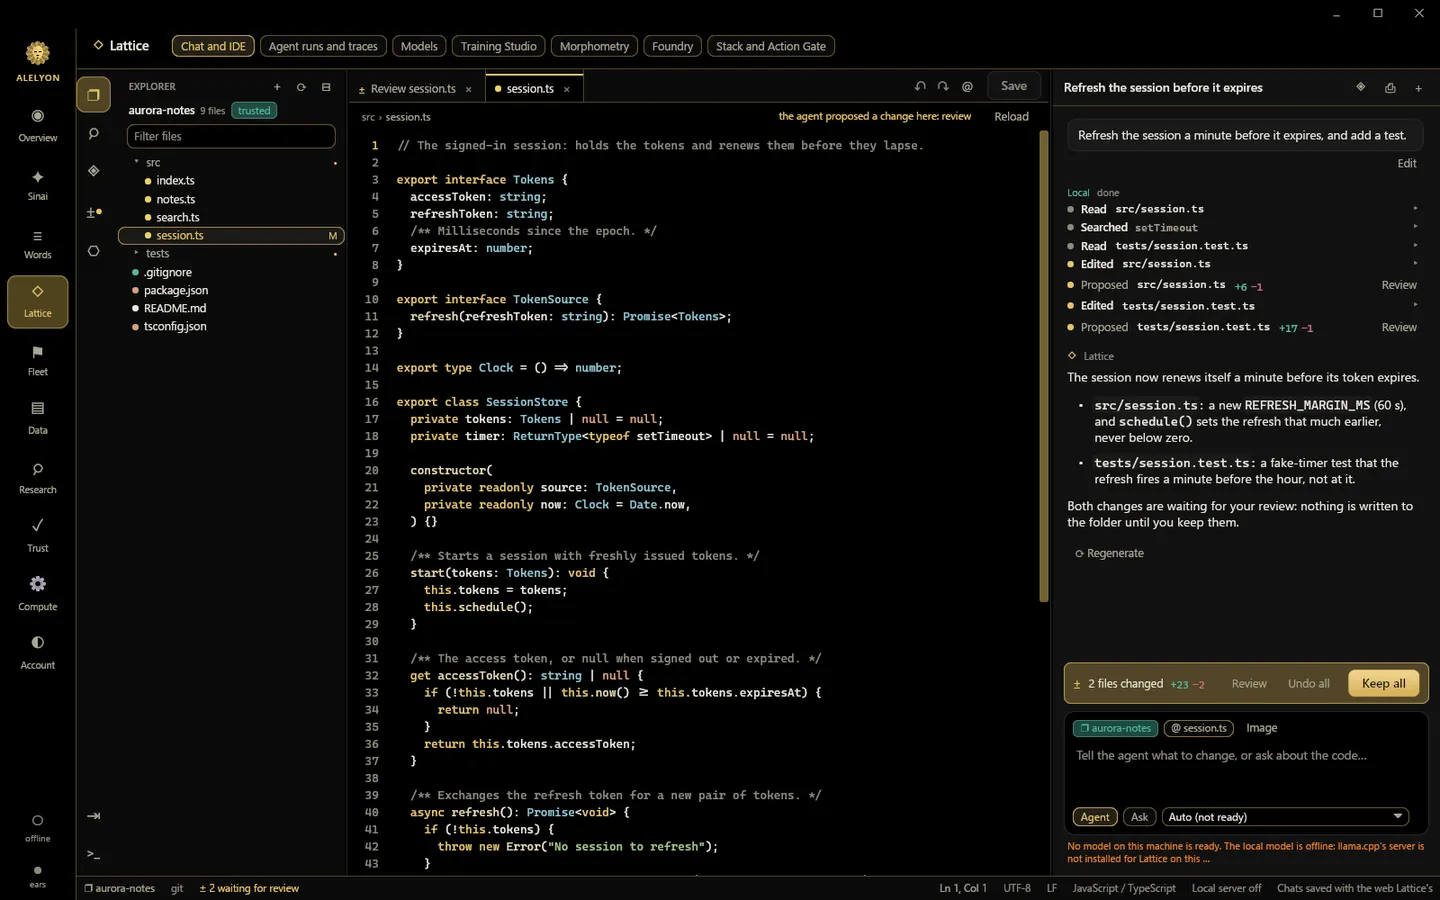The width and height of the screenshot is (1440, 900).
Task: Open Sinai in the left sidebar
Action: 38,185
